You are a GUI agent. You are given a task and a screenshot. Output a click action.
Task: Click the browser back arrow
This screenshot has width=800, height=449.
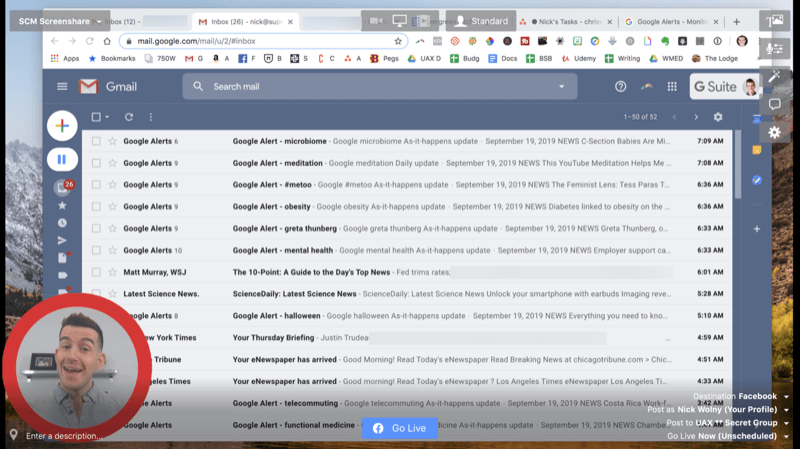[55, 41]
